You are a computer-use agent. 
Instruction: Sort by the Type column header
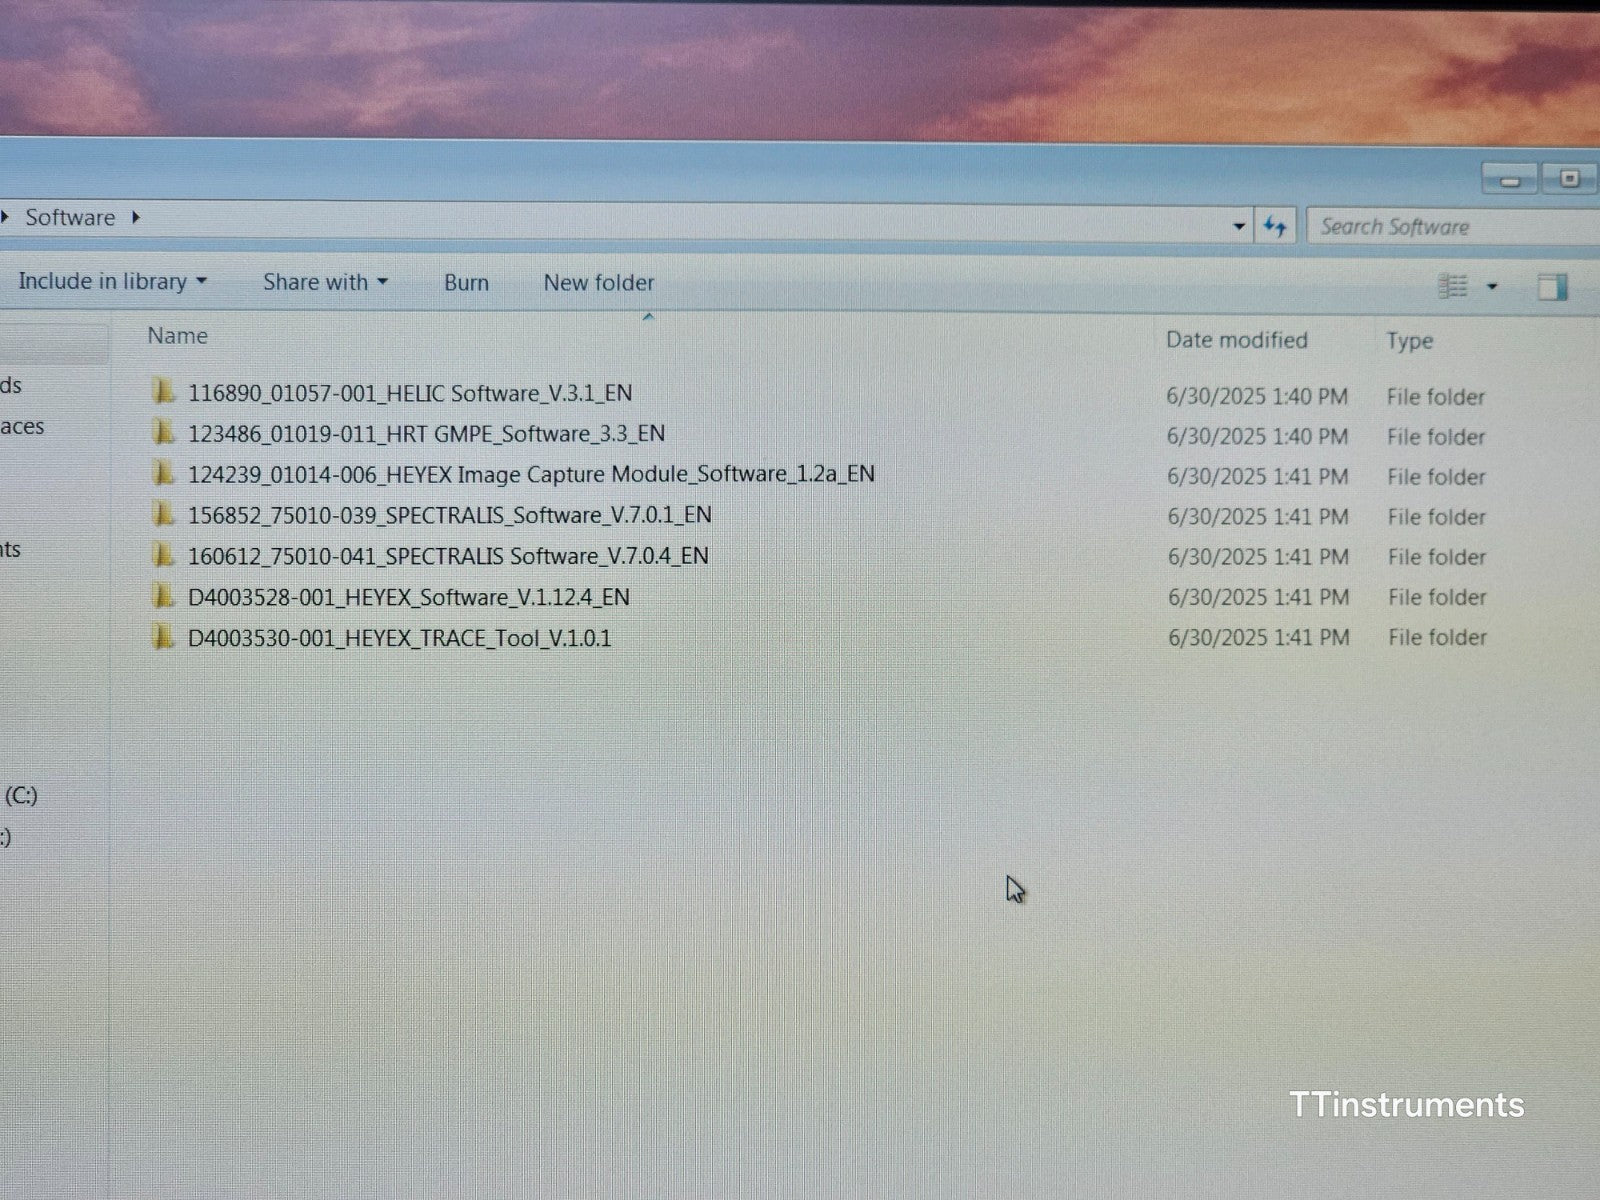[1409, 341]
